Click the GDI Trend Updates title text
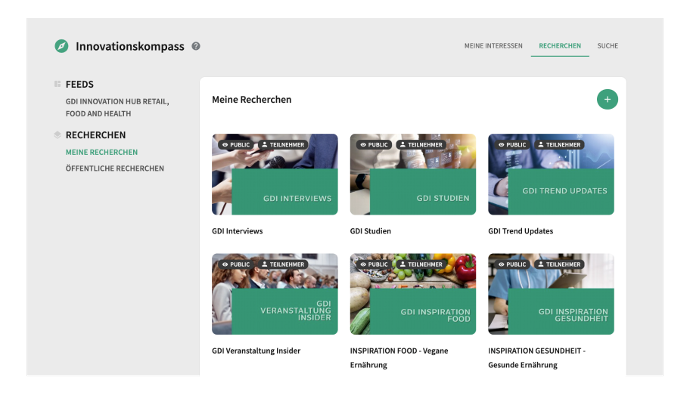690x408 pixels. [521, 231]
